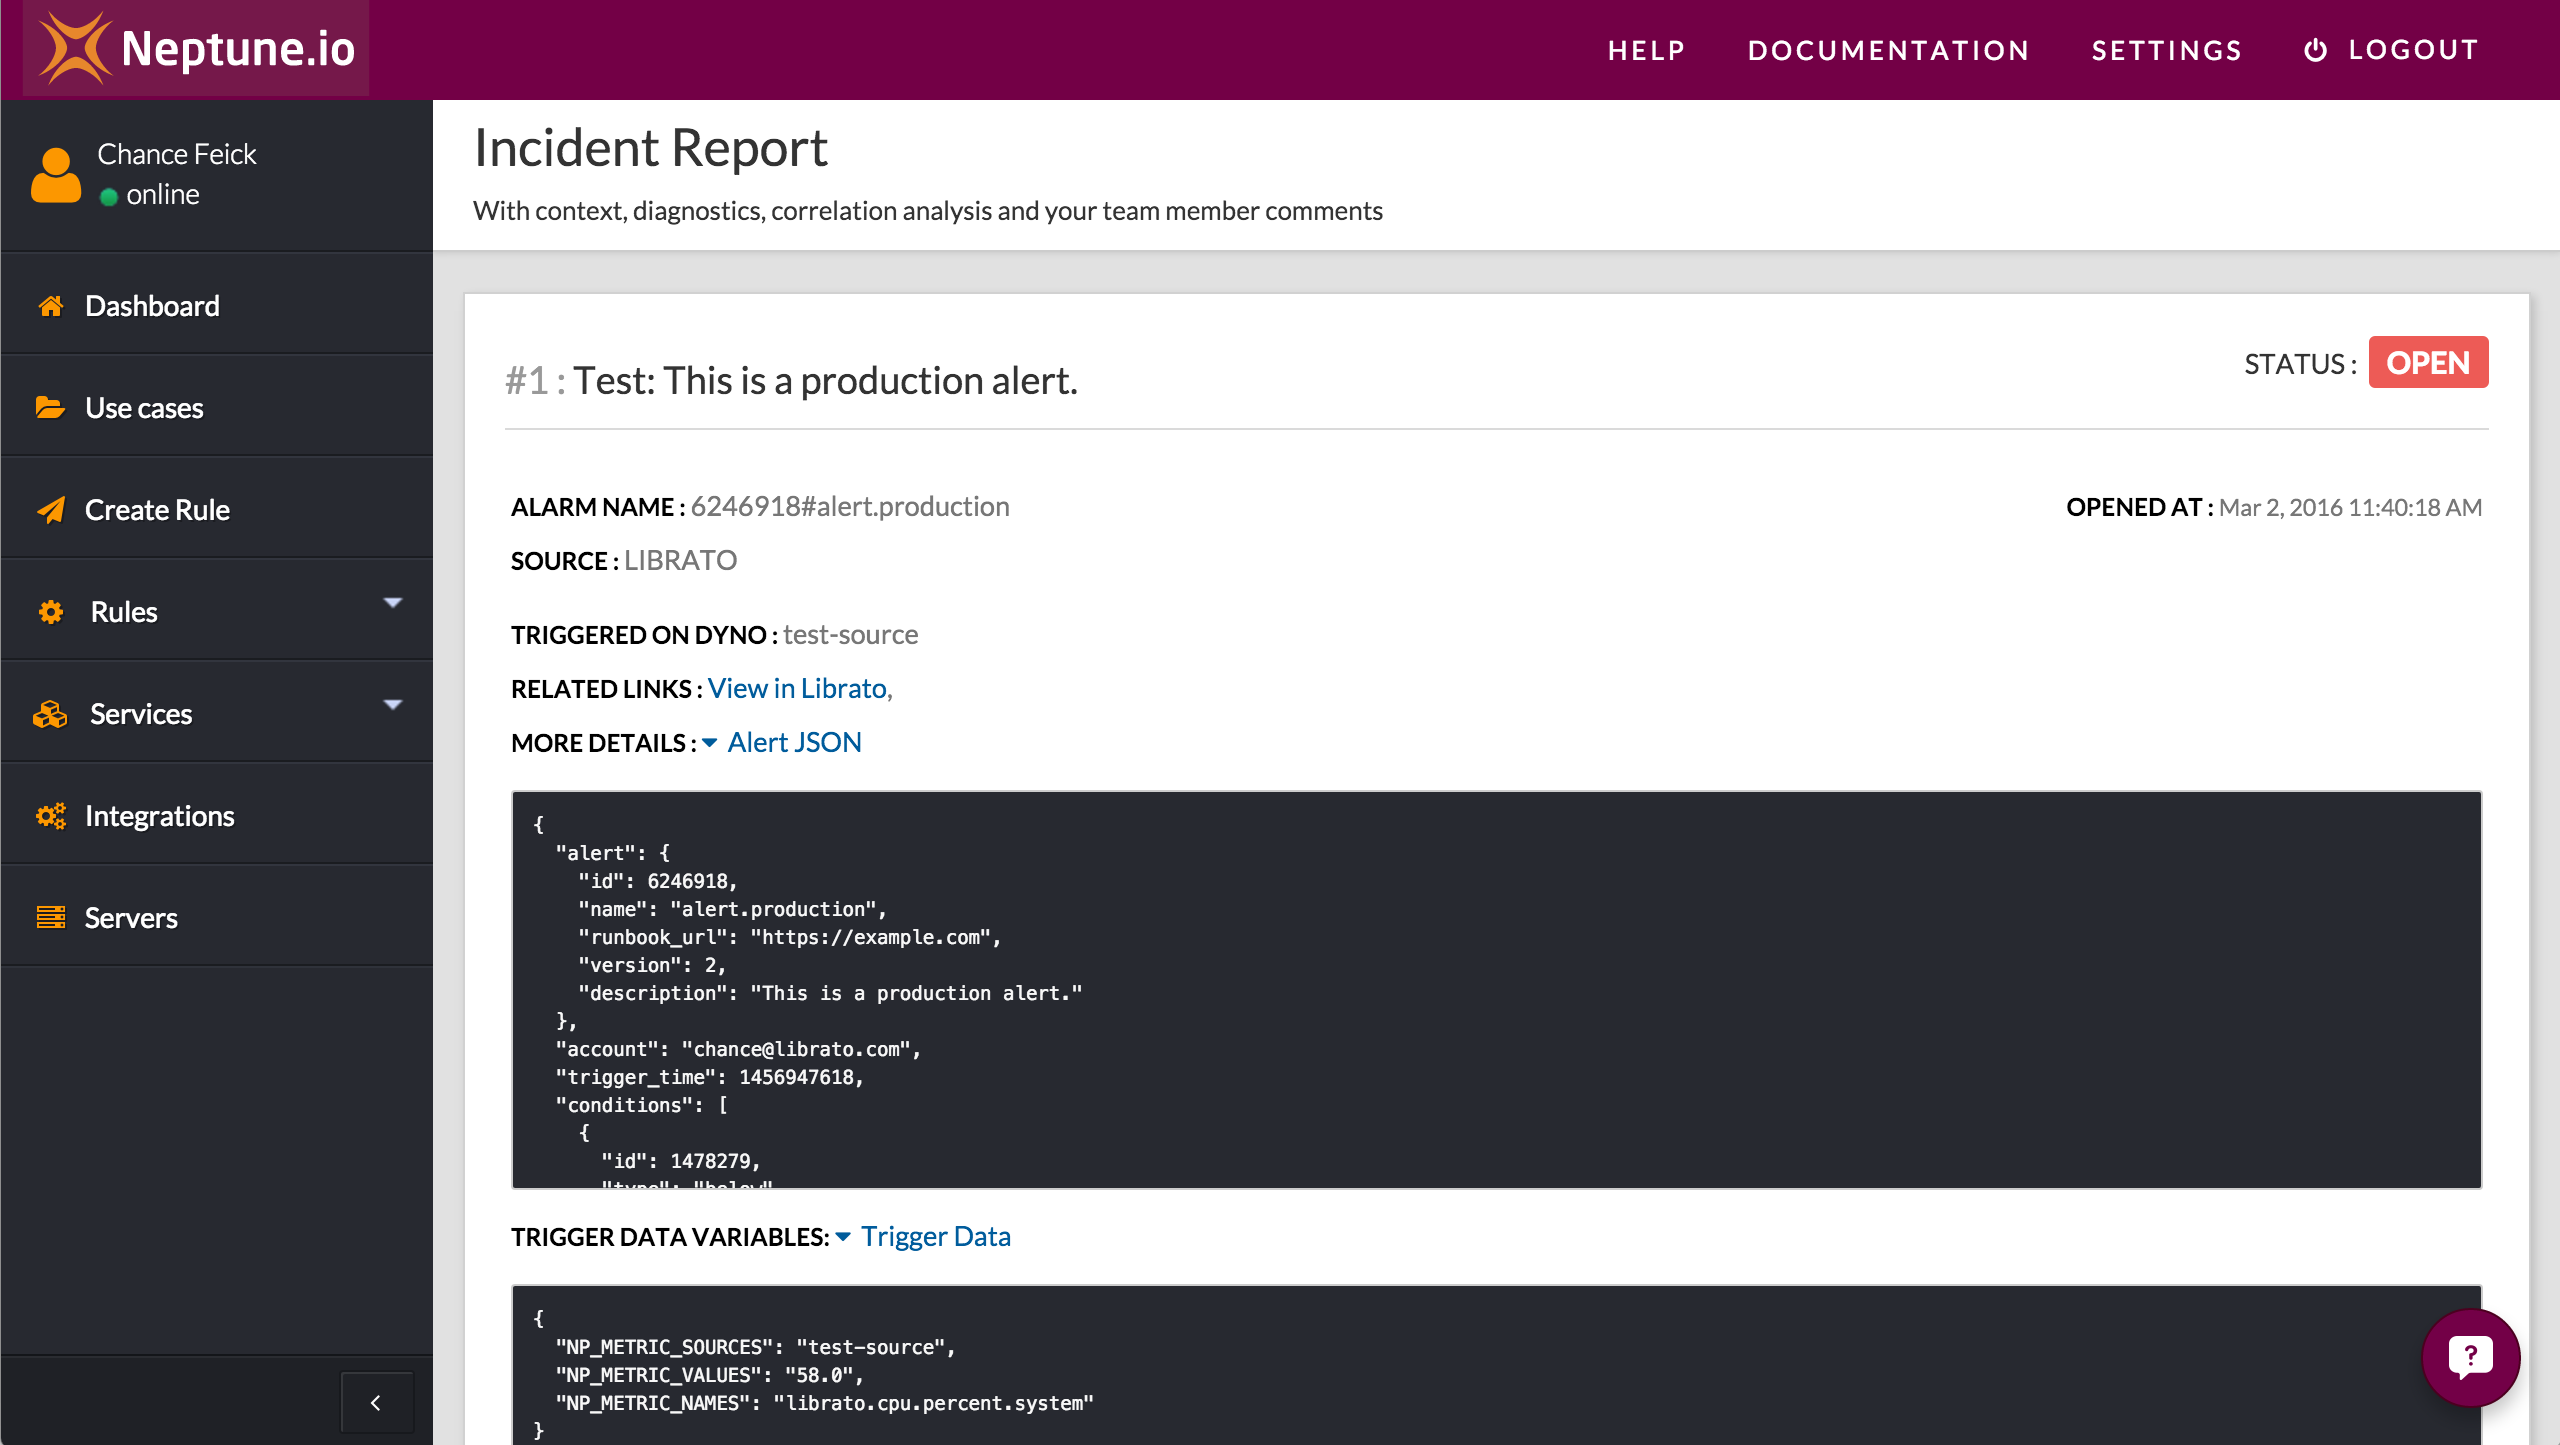Select the LIBRATO source value
Image resolution: width=2560 pixels, height=1445 pixels.
(x=680, y=560)
